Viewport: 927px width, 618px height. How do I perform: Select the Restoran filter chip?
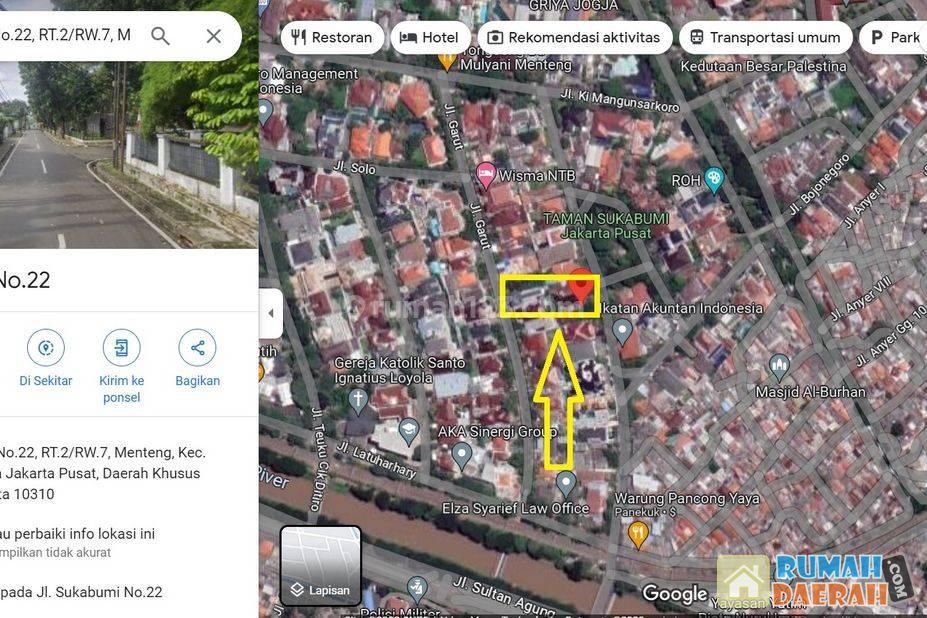[331, 38]
